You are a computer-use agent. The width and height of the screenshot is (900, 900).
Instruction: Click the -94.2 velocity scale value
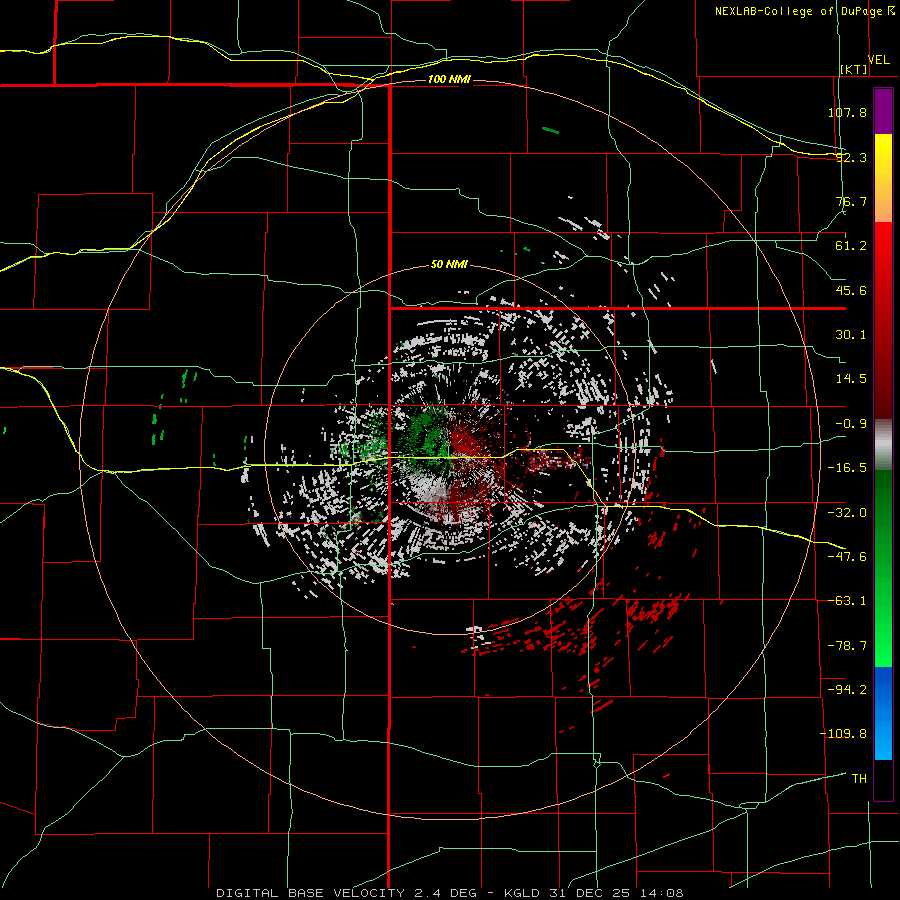(847, 689)
